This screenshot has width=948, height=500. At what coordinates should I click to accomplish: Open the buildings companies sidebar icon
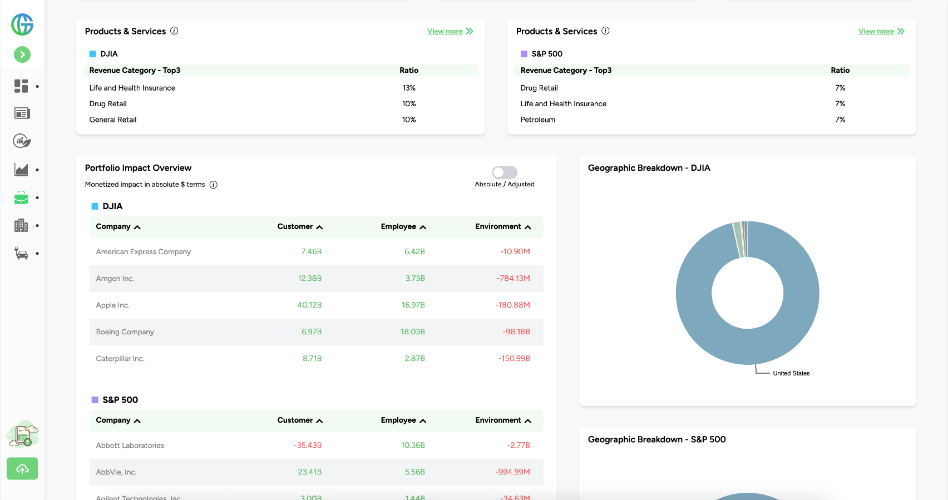coord(21,226)
